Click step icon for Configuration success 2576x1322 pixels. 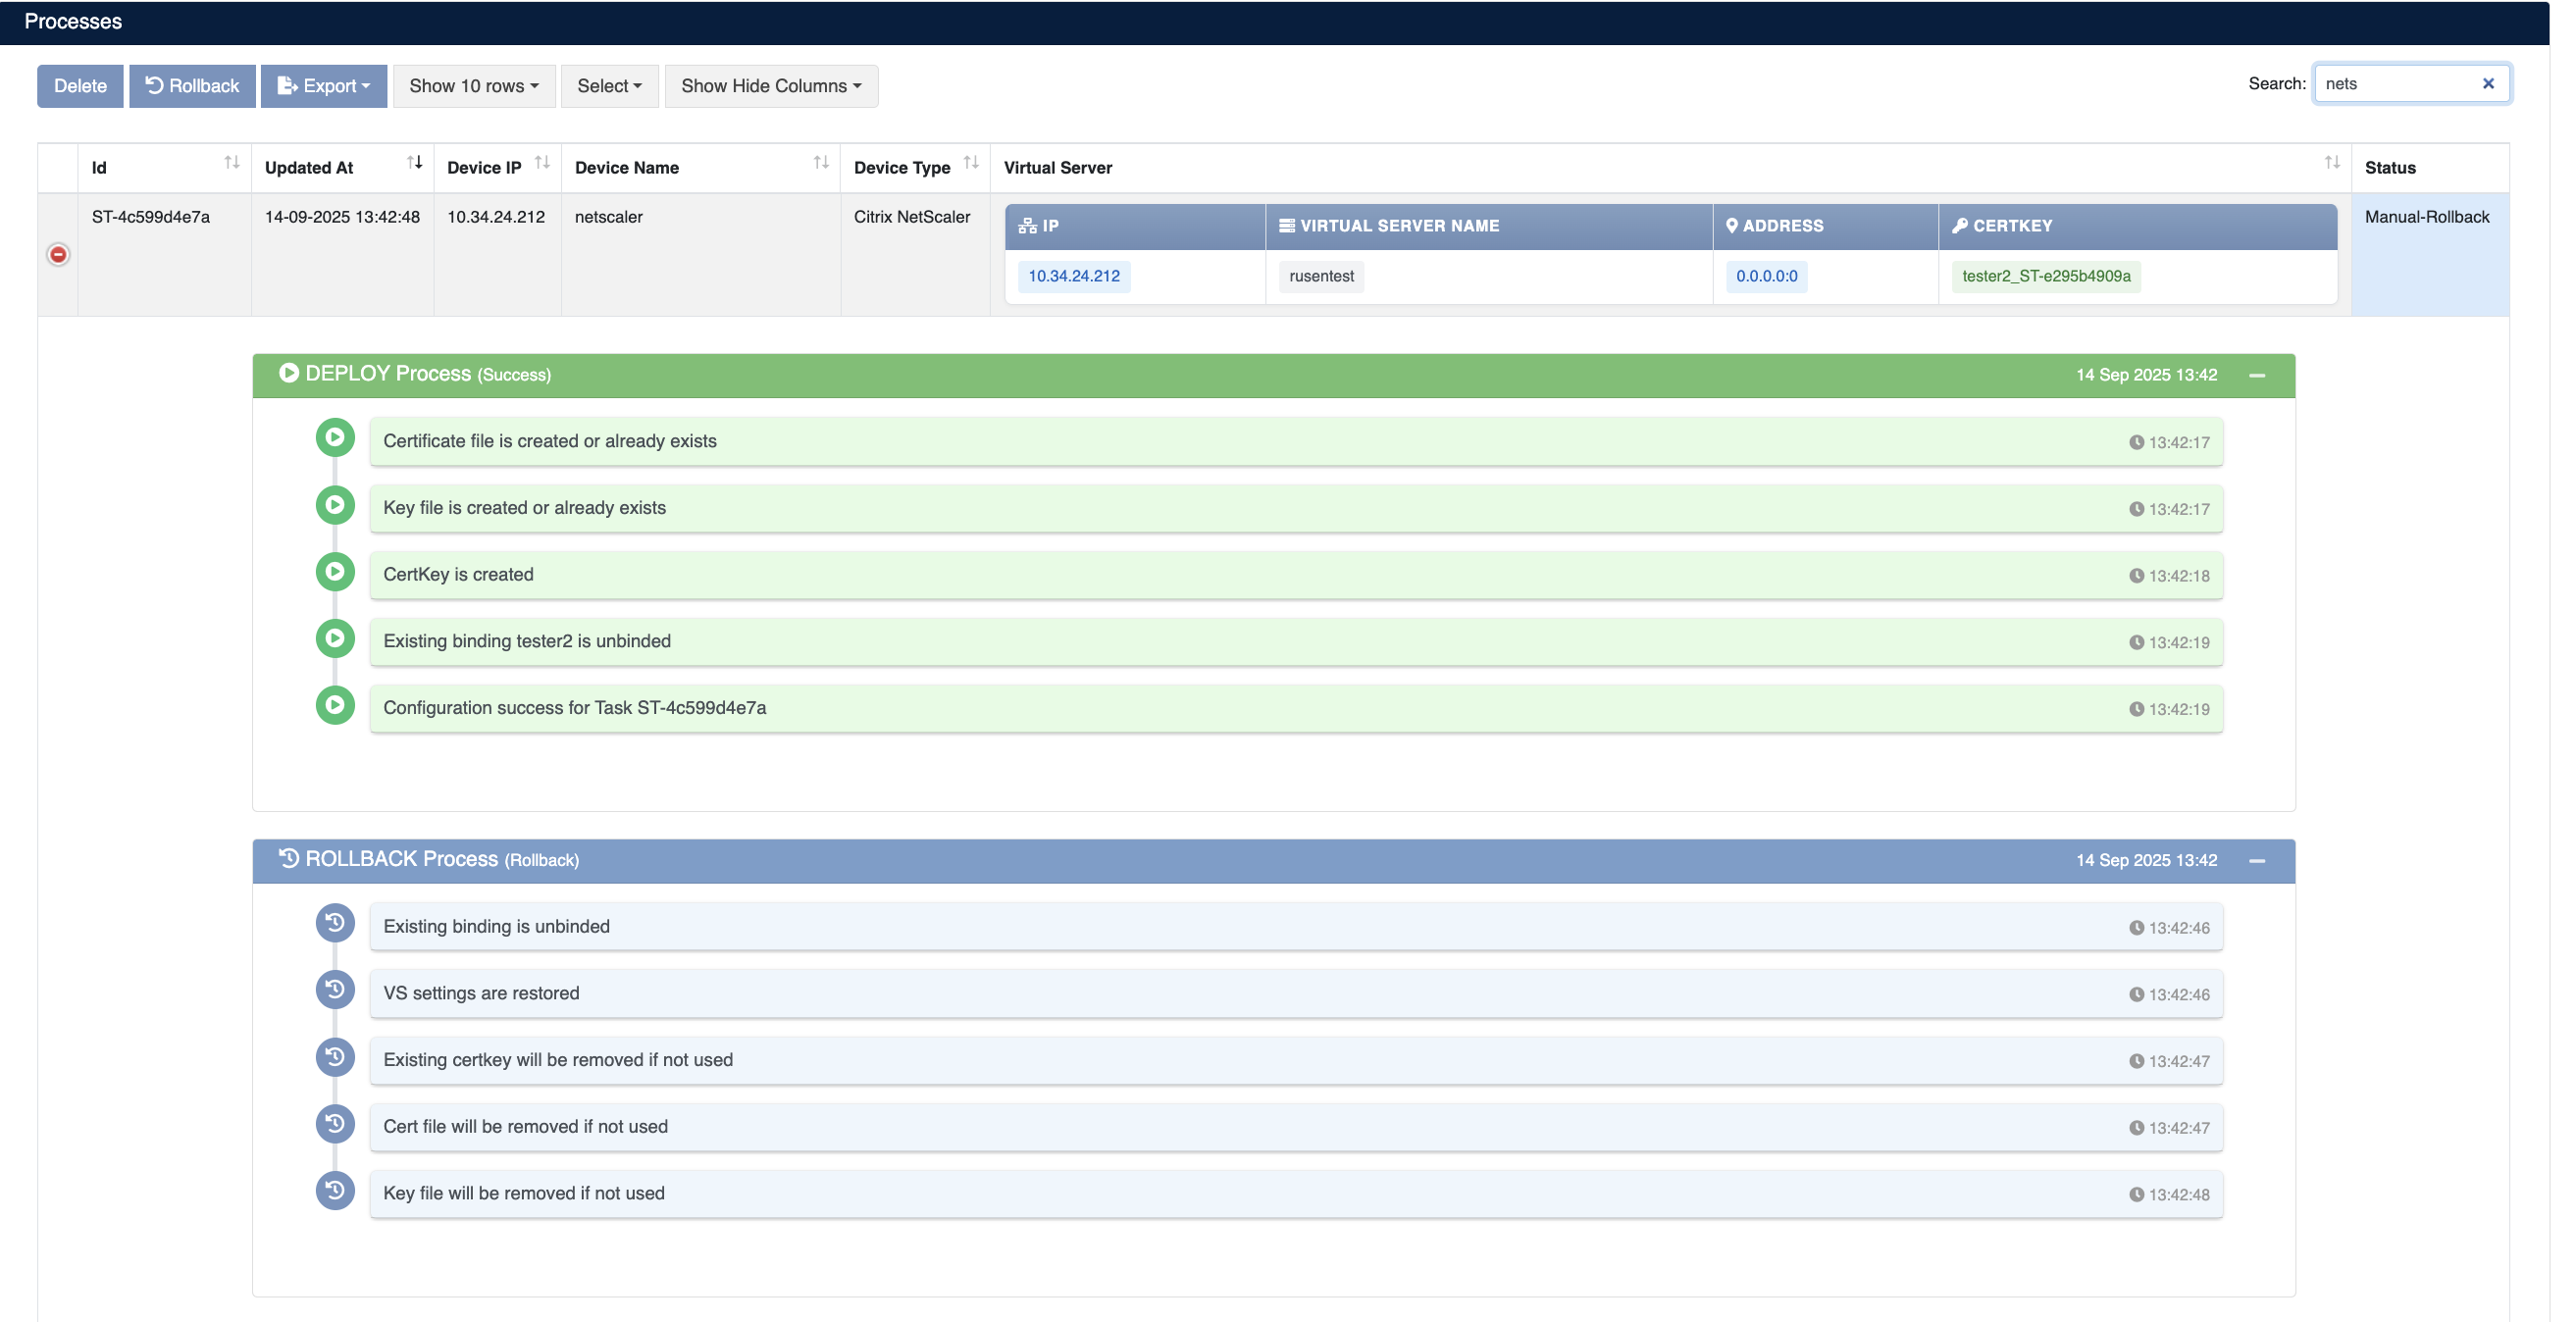click(x=335, y=705)
